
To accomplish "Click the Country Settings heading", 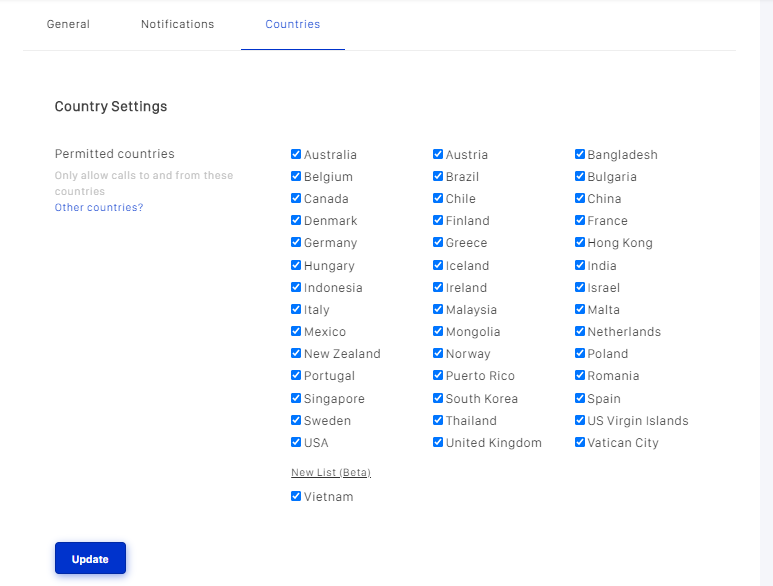I will pyautogui.click(x=111, y=106).
